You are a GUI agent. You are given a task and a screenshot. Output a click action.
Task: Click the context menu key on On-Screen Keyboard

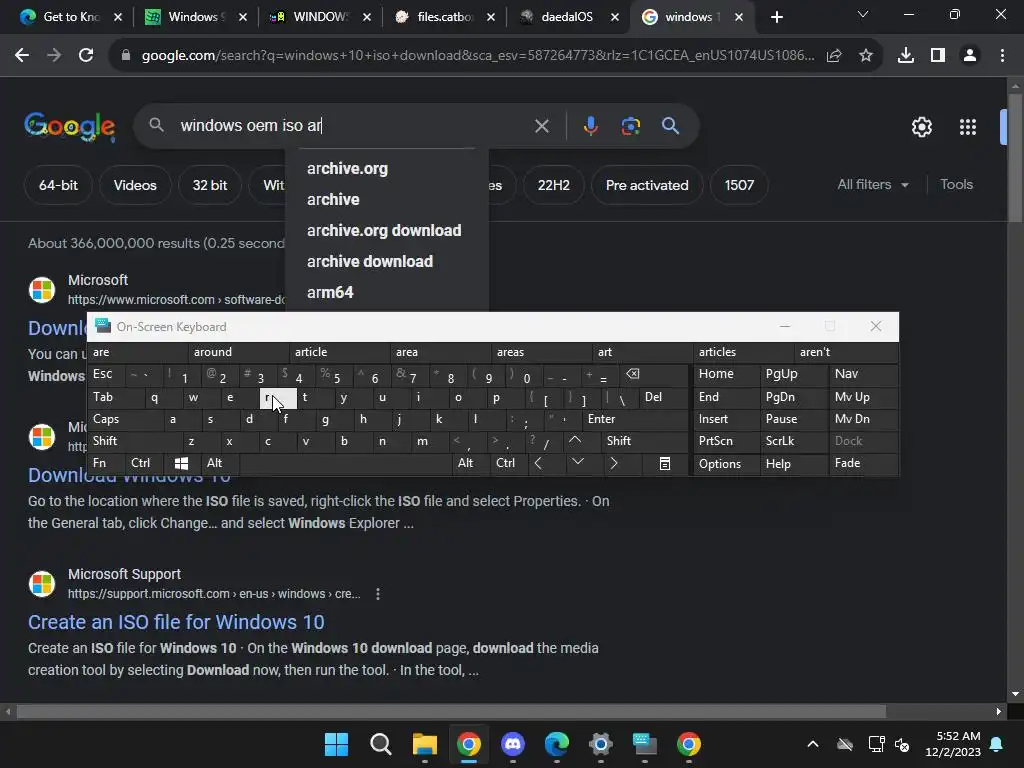[665, 463]
